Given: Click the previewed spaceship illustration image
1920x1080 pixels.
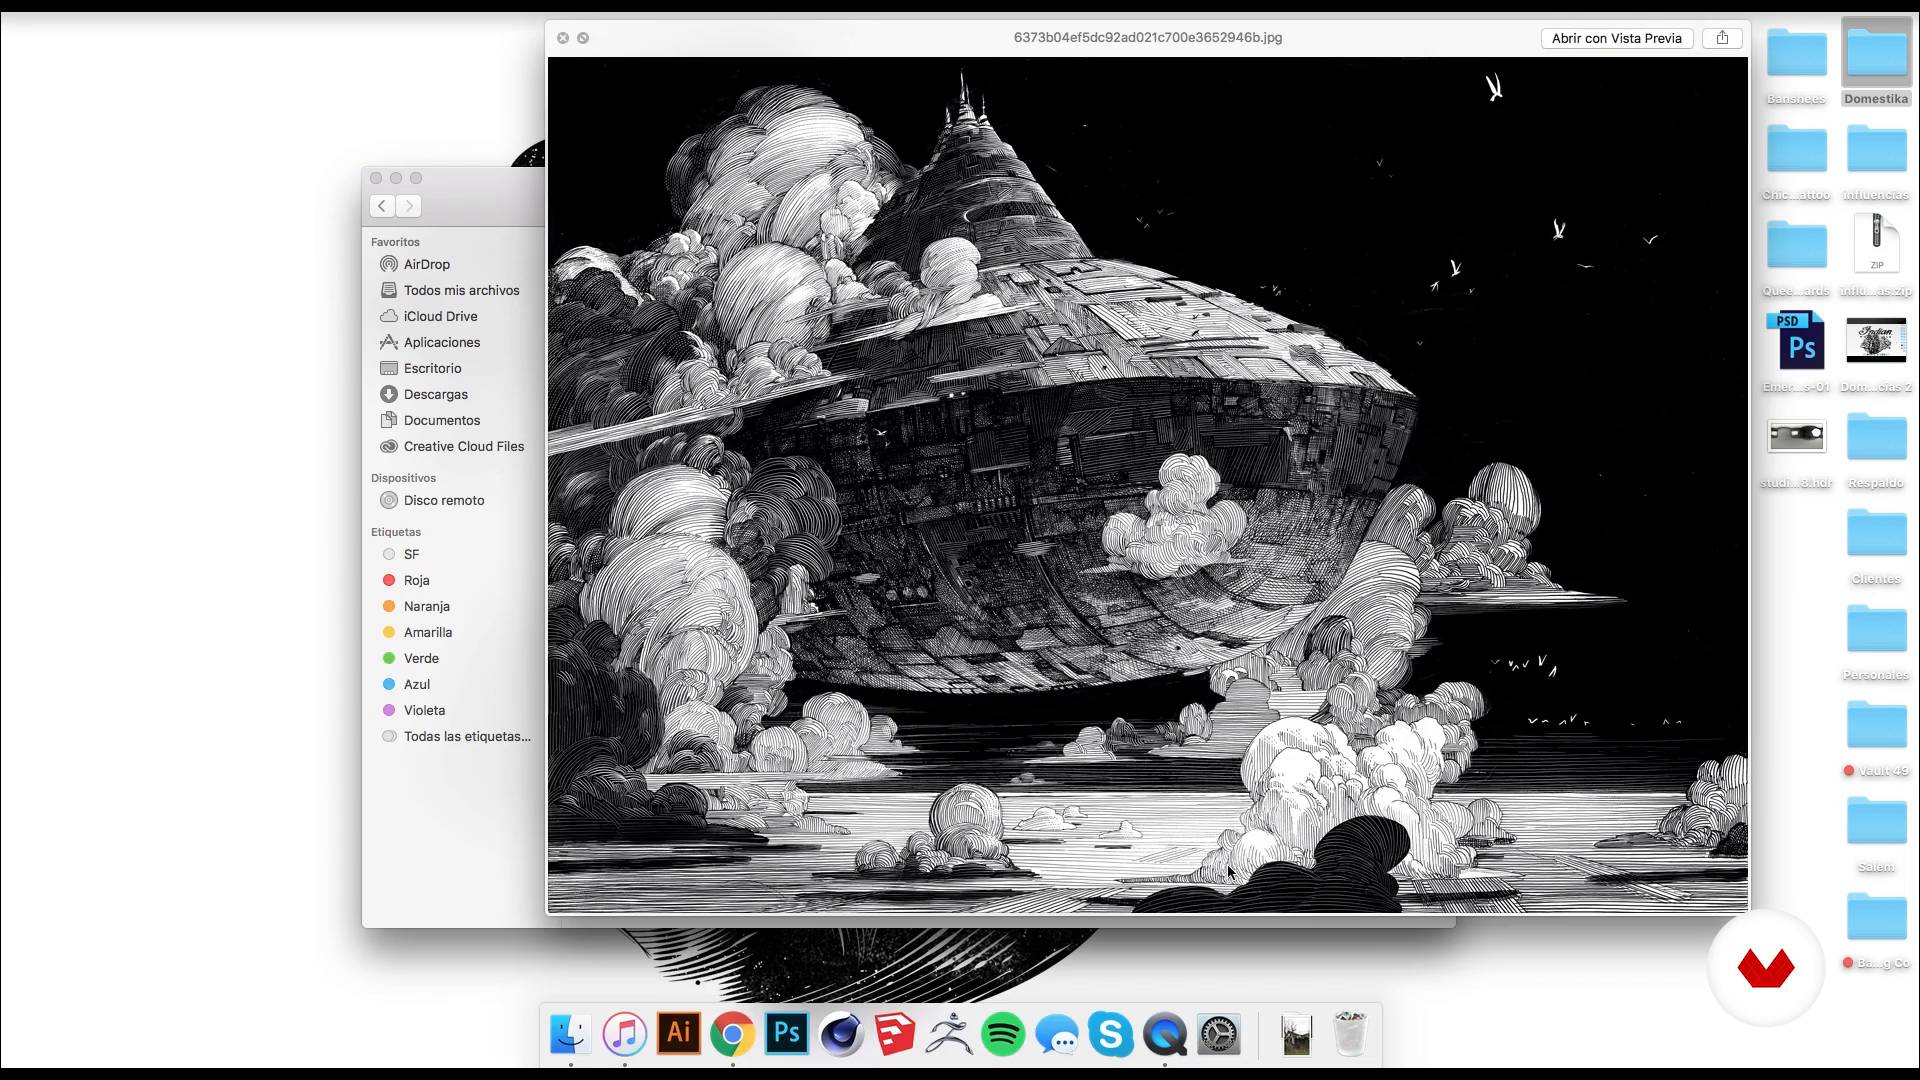Looking at the screenshot, I should [x=1148, y=485].
